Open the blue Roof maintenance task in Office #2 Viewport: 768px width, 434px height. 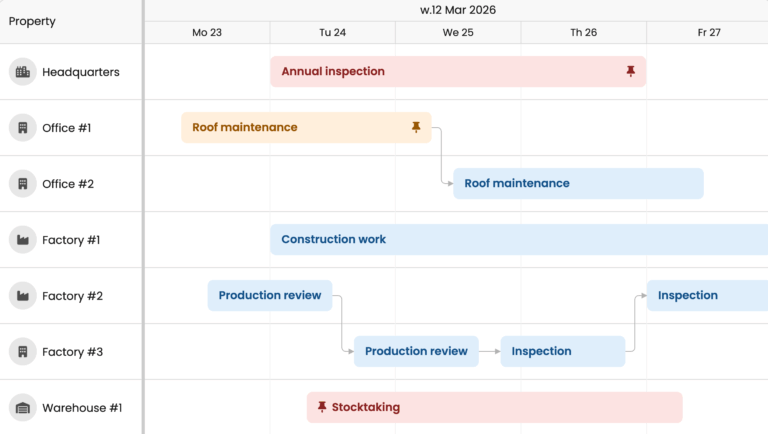coord(578,184)
